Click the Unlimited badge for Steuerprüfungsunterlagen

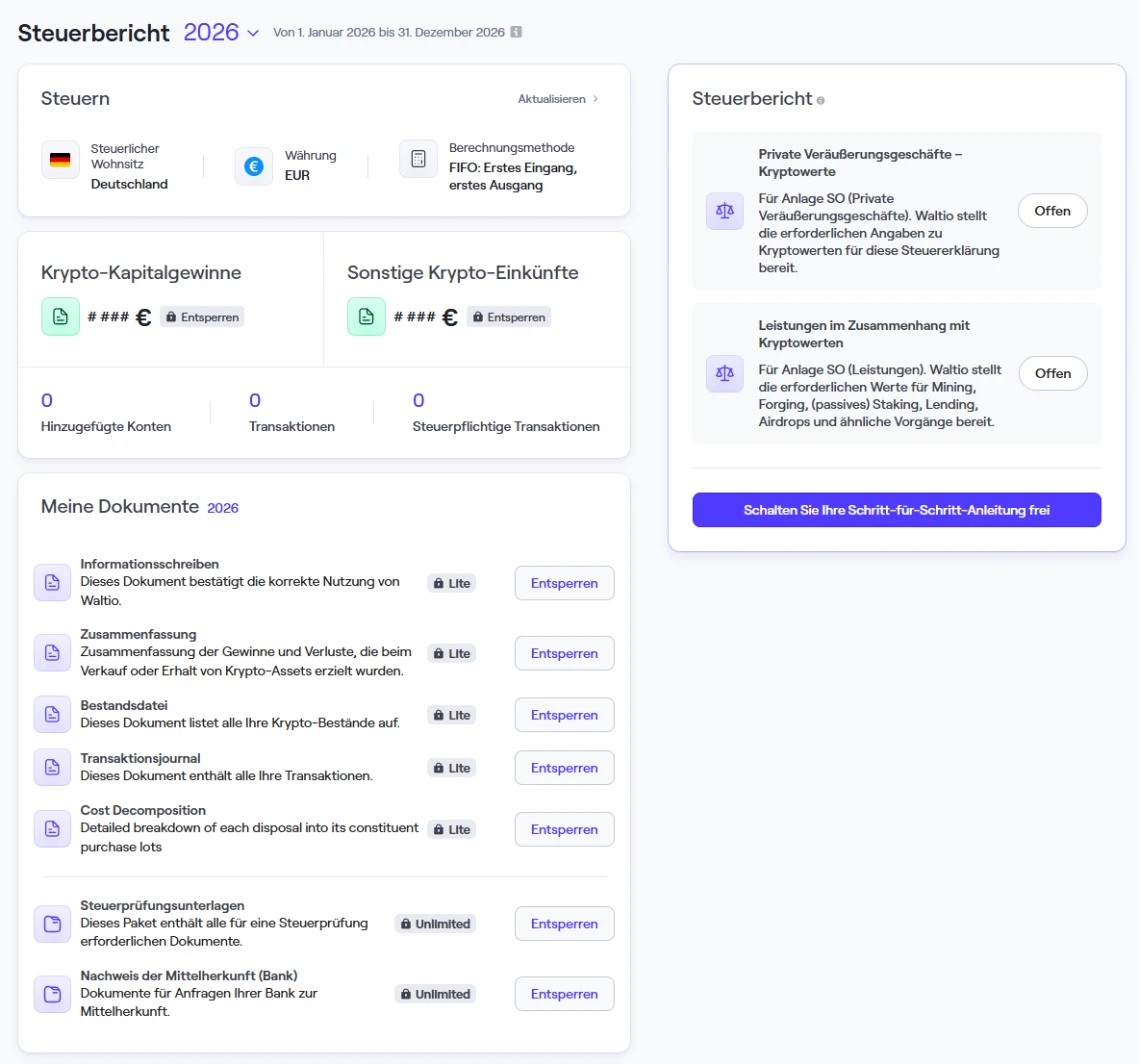pyautogui.click(x=435, y=924)
